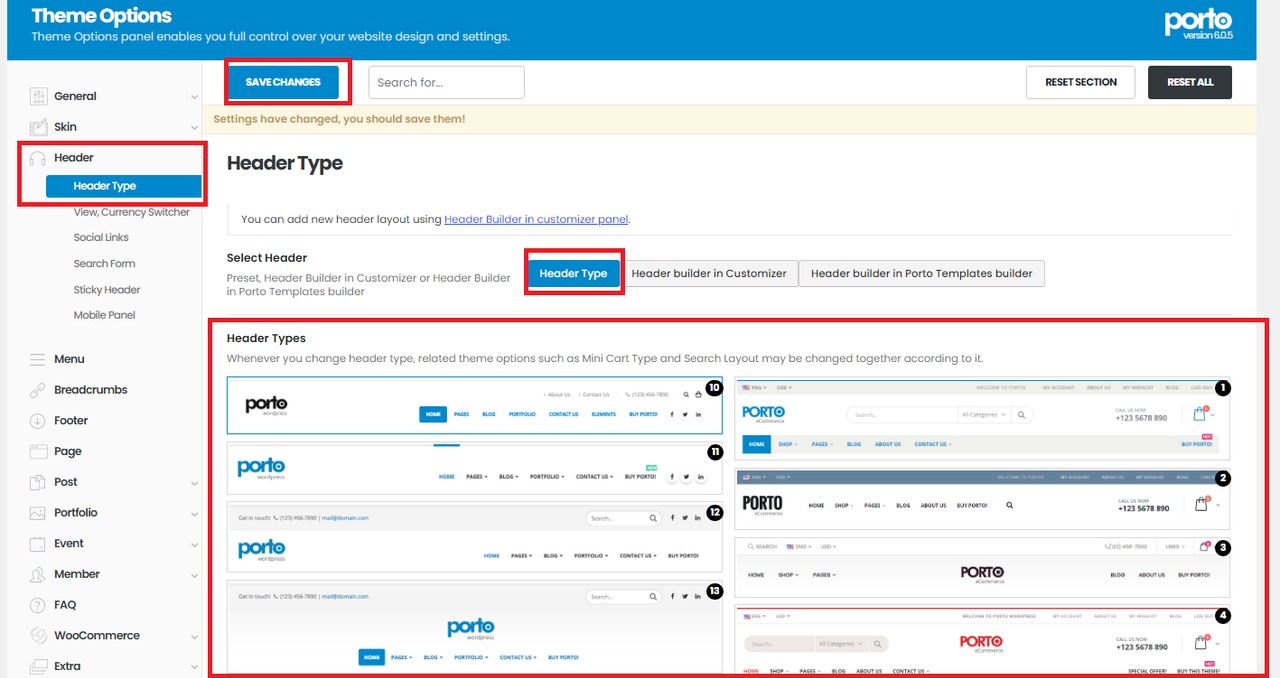Image resolution: width=1280 pixels, height=678 pixels.
Task: Click the Header headphones icon
Action: click(38, 158)
